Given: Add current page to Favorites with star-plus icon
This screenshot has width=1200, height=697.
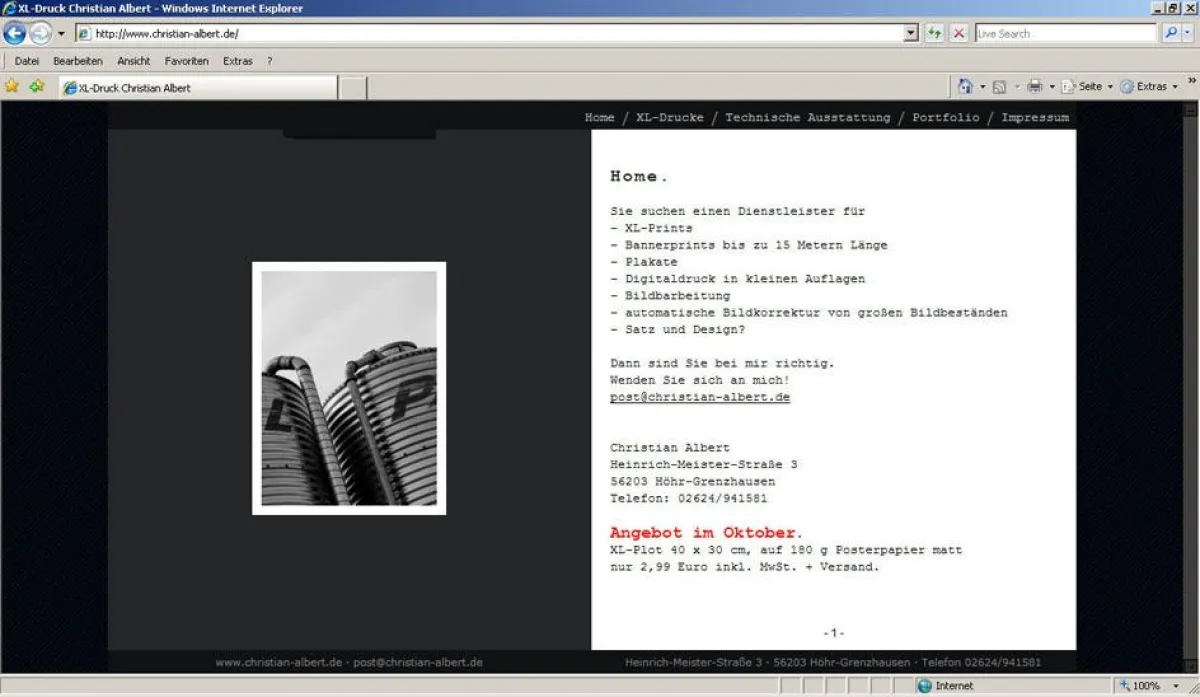Looking at the screenshot, I should (36, 86).
